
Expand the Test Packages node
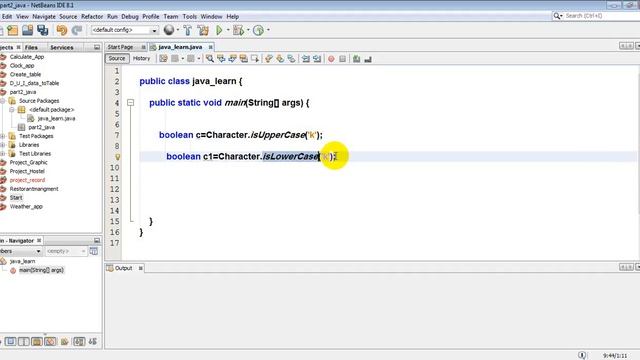pyautogui.click(x=3, y=136)
